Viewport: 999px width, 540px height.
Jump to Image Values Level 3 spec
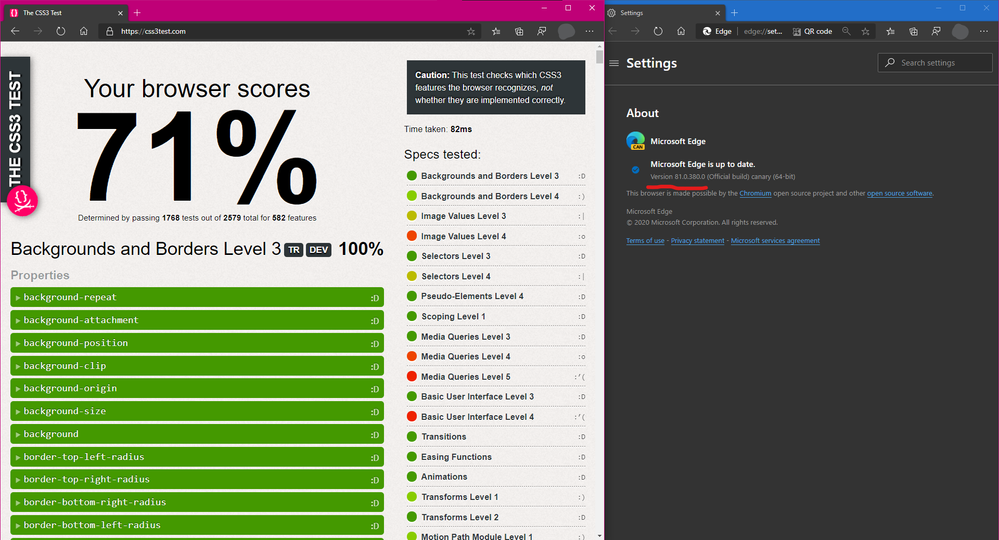click(x=463, y=216)
